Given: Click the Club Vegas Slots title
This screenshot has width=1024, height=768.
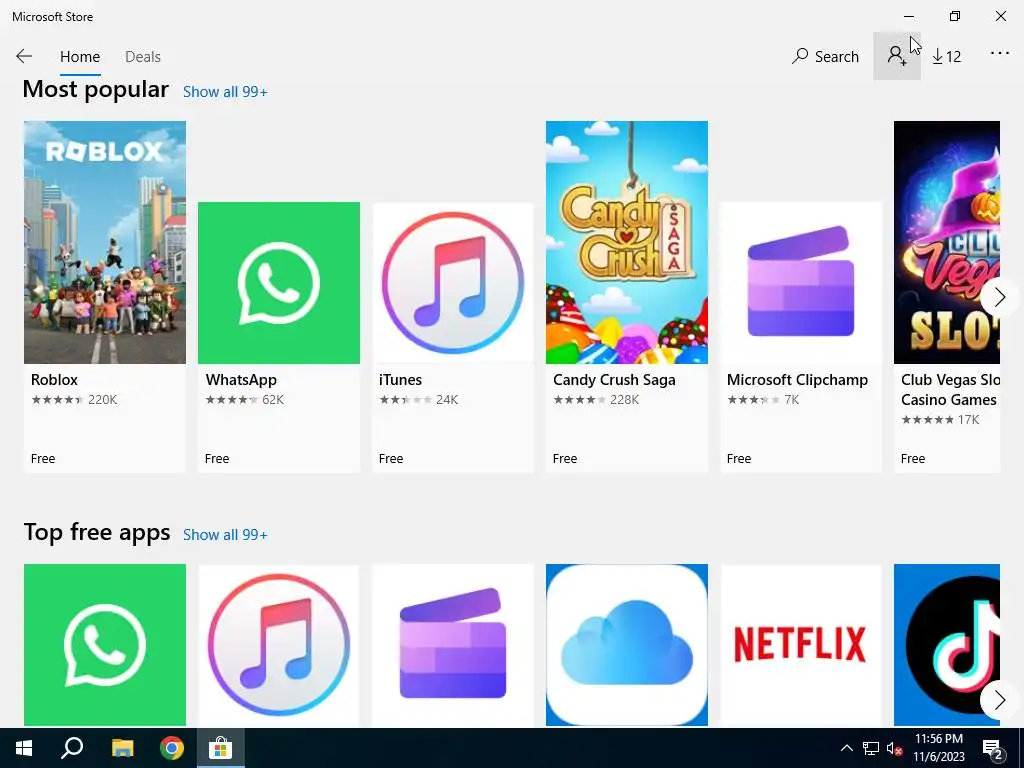Looking at the screenshot, I should [x=950, y=390].
